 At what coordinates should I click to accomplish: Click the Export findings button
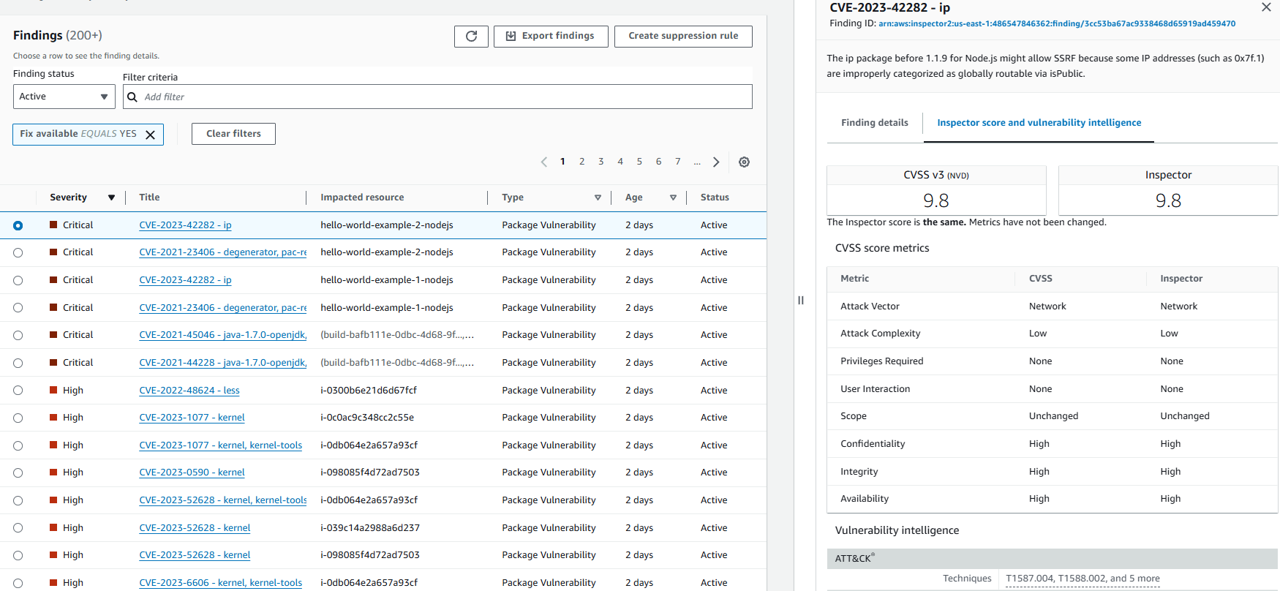pyautogui.click(x=551, y=36)
